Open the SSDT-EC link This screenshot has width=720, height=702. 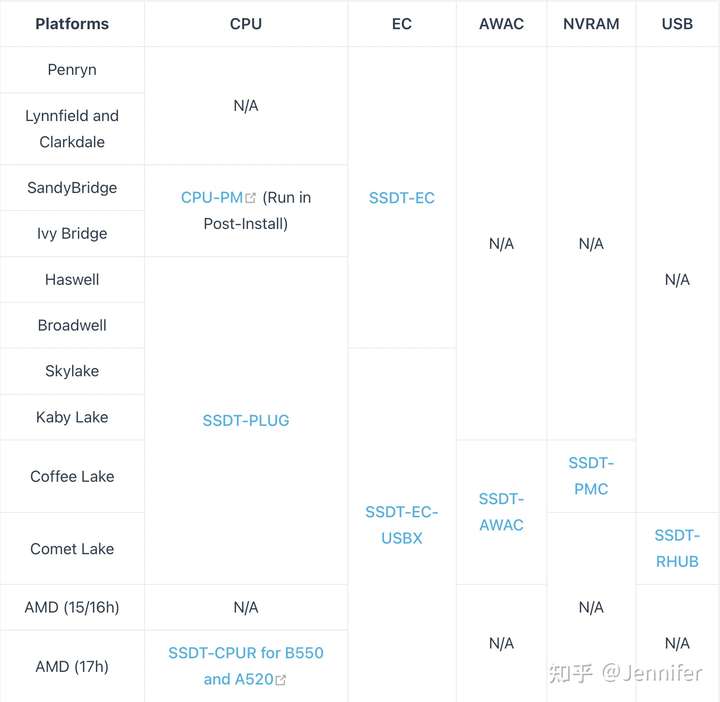point(401,198)
